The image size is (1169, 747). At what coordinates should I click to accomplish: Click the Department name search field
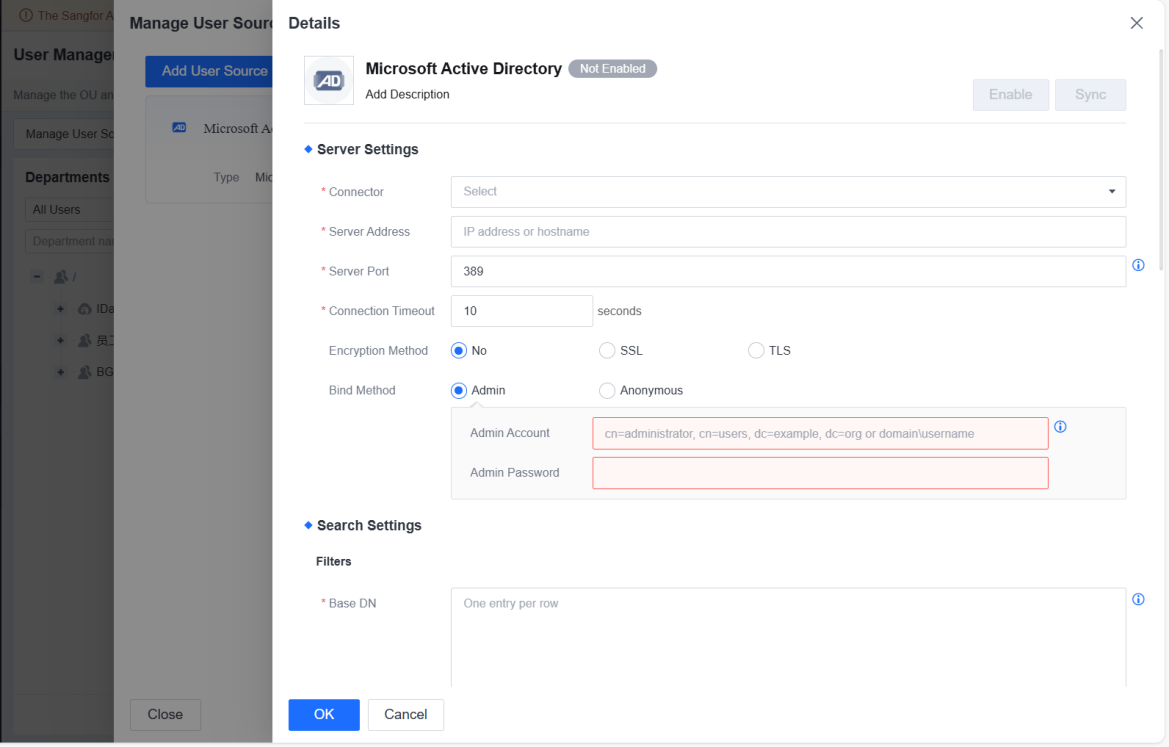pyautogui.click(x=69, y=241)
